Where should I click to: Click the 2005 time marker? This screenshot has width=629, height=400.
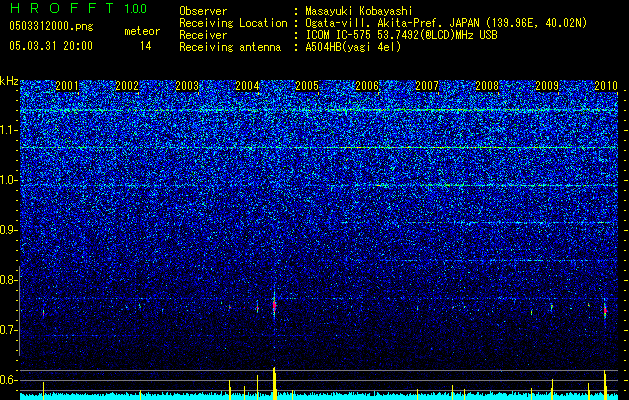(x=307, y=85)
